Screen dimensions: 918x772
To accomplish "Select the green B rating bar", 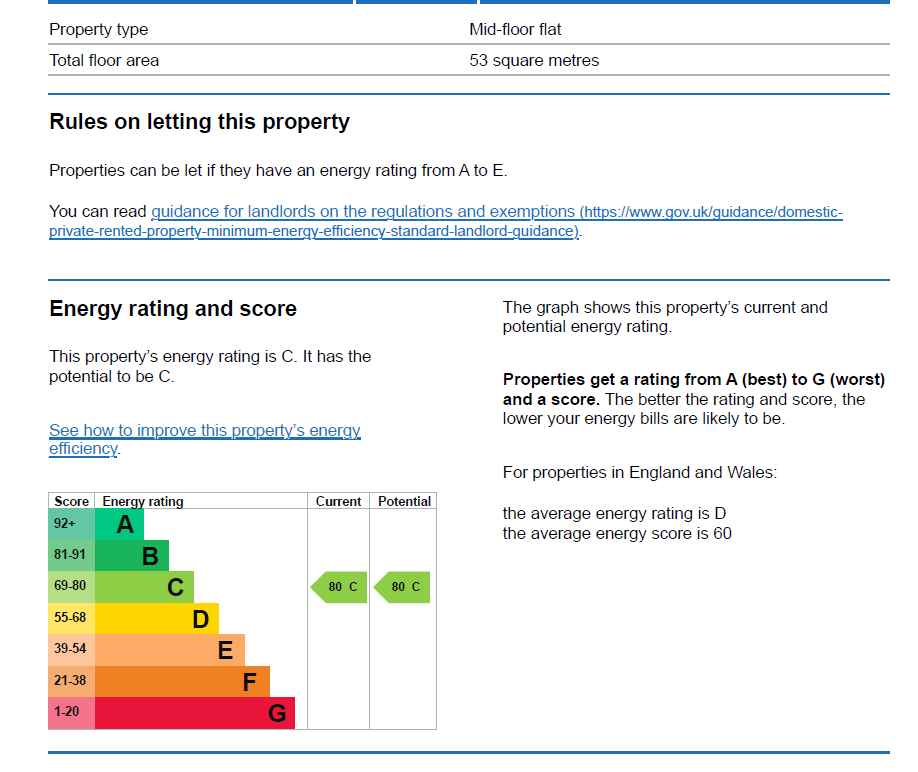I will (x=132, y=555).
